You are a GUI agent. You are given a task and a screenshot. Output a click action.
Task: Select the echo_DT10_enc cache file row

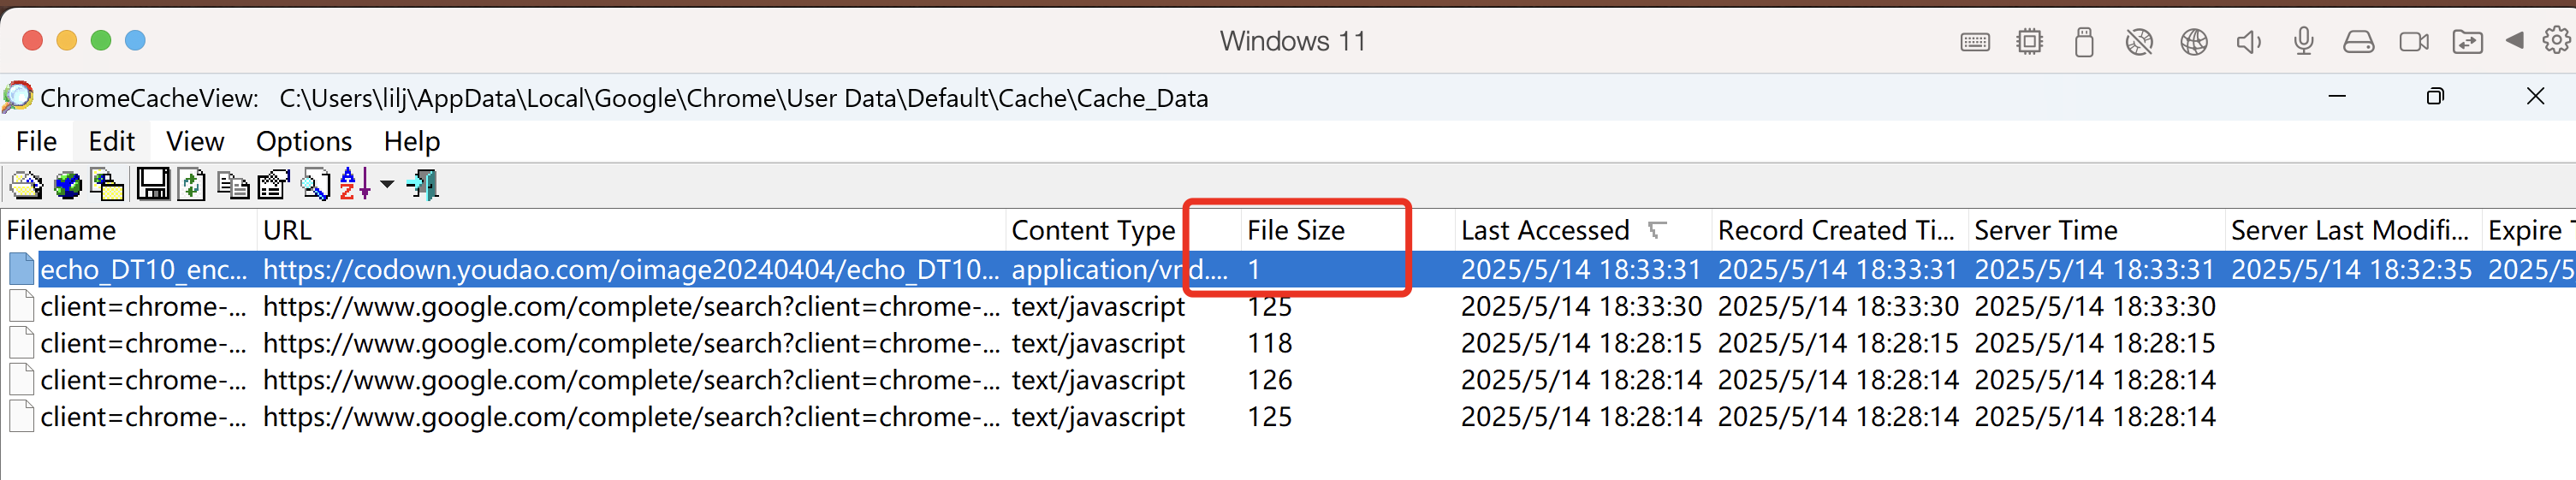point(1288,269)
